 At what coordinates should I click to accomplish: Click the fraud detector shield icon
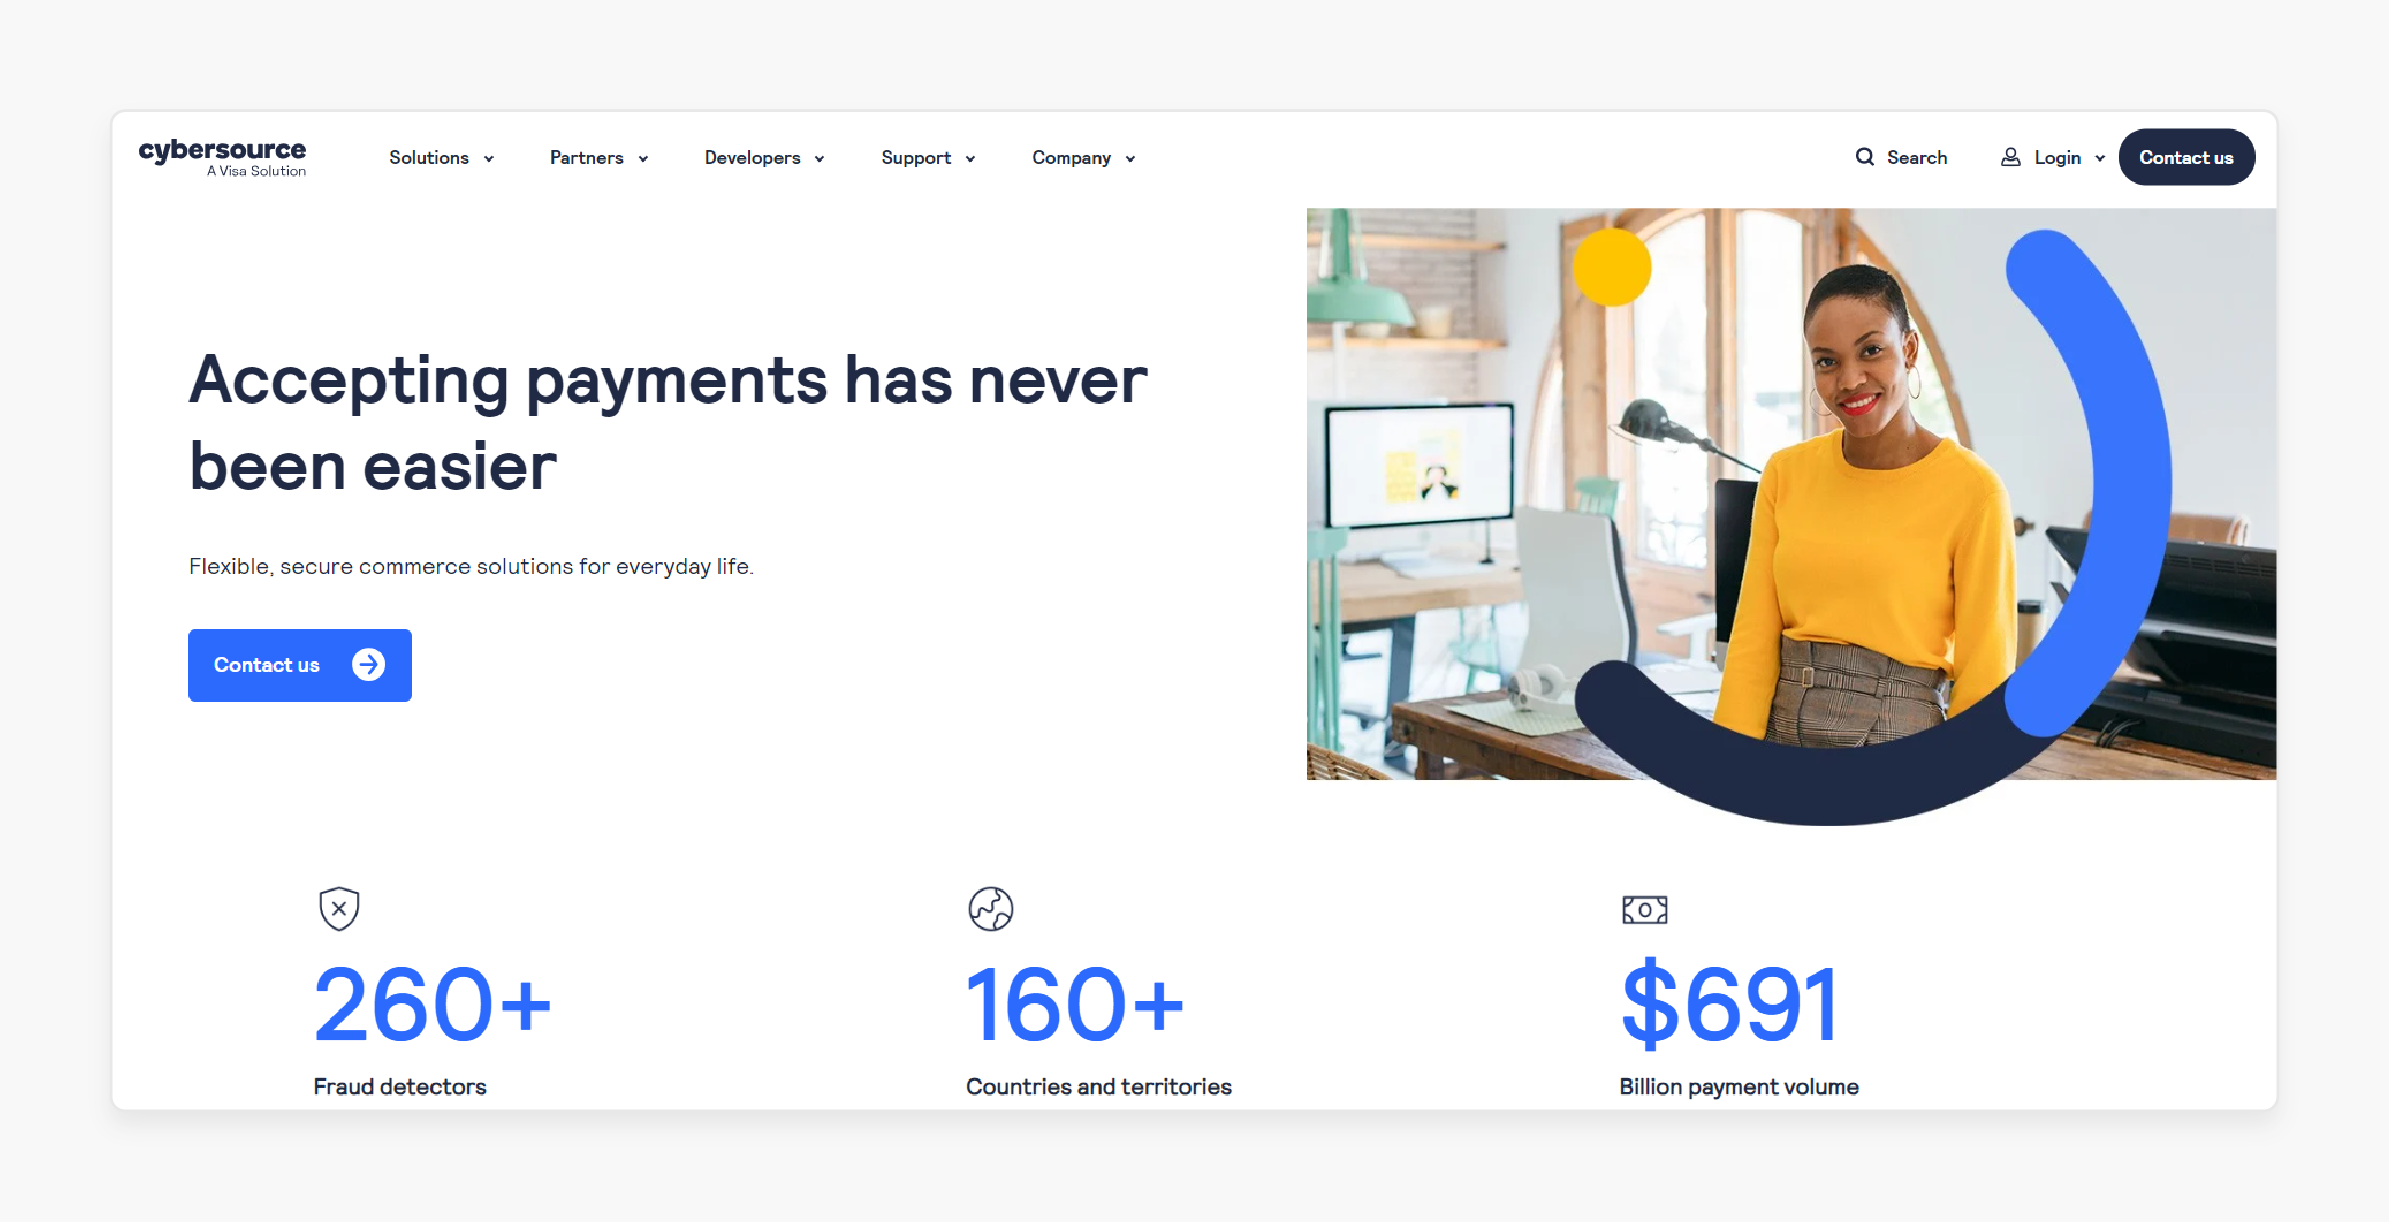tap(338, 907)
